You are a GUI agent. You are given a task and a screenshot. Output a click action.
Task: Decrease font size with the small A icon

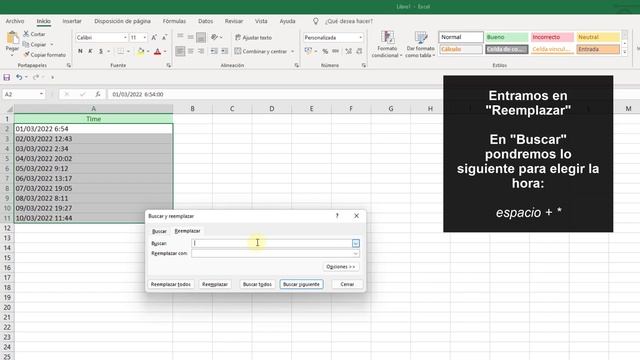click(x=164, y=38)
